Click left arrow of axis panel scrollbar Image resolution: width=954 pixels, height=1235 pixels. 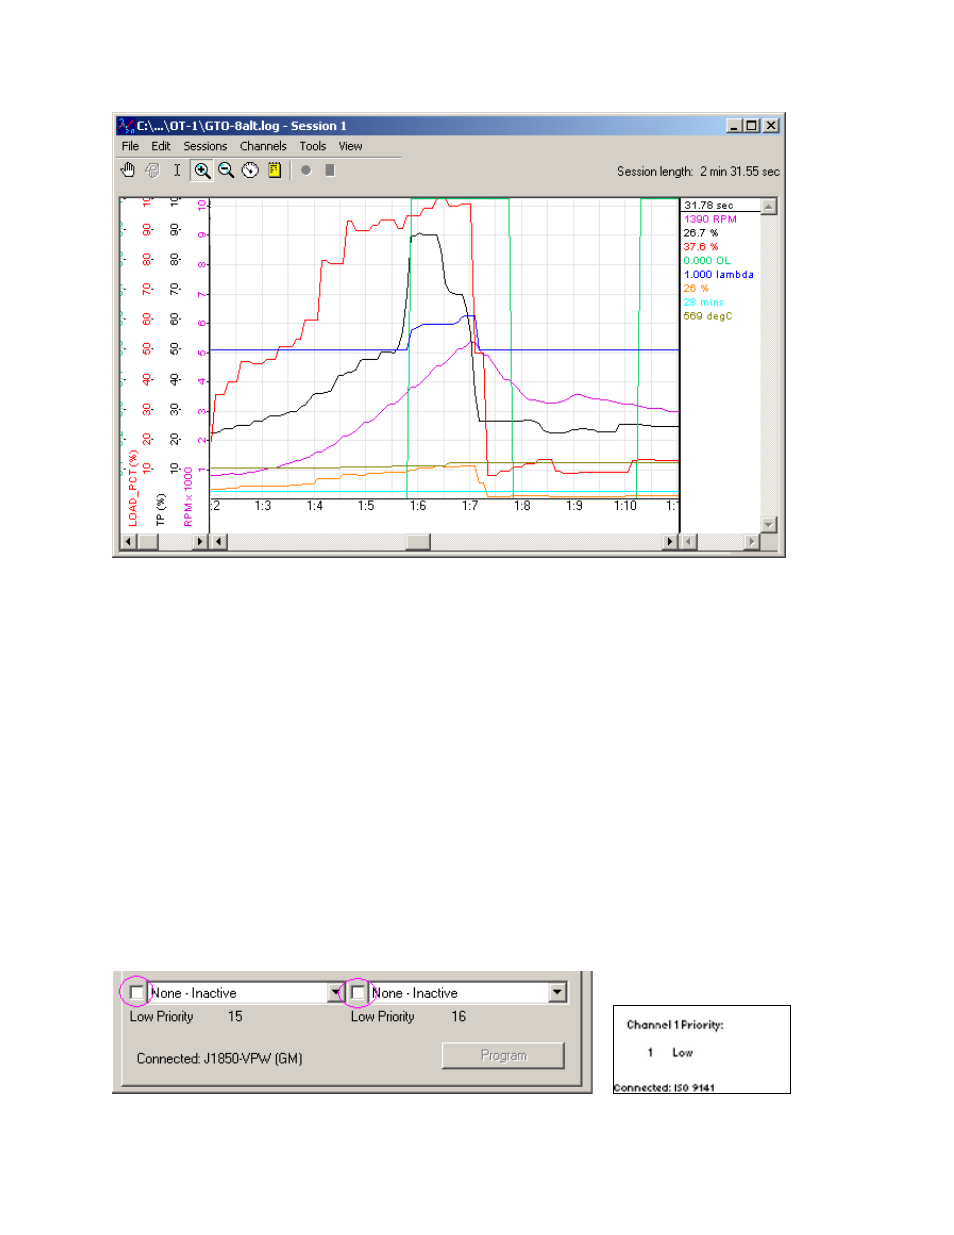(128, 542)
